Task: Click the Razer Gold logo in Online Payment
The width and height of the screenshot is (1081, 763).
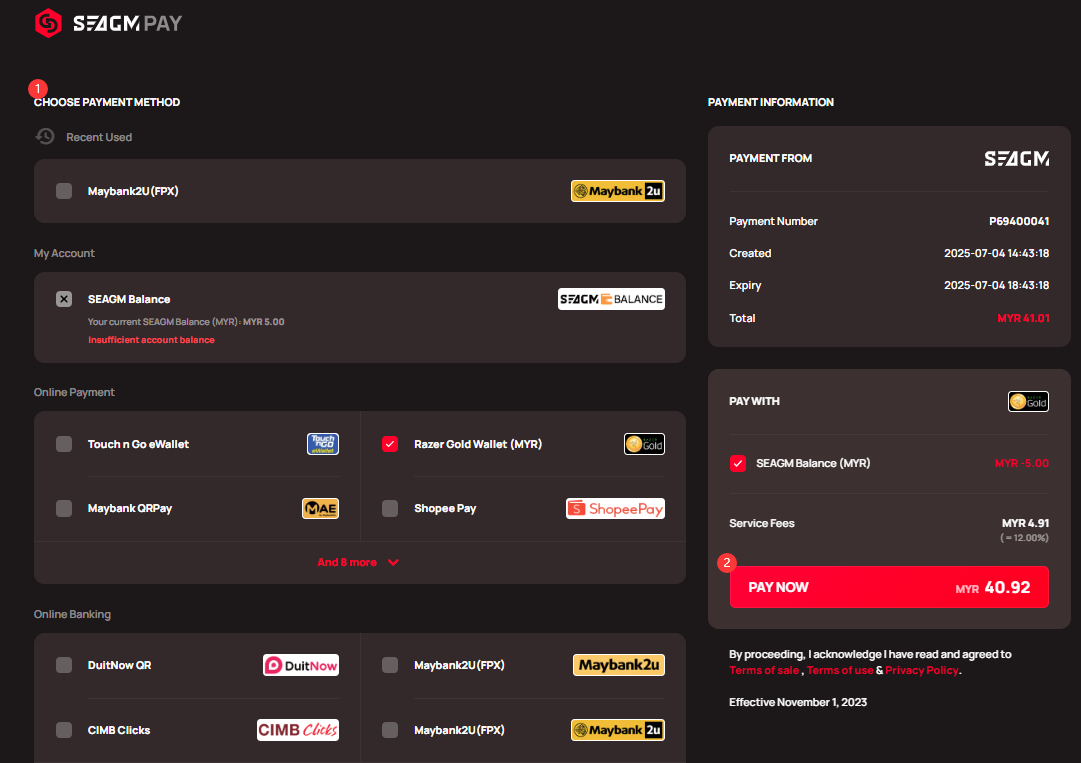Action: (x=645, y=444)
